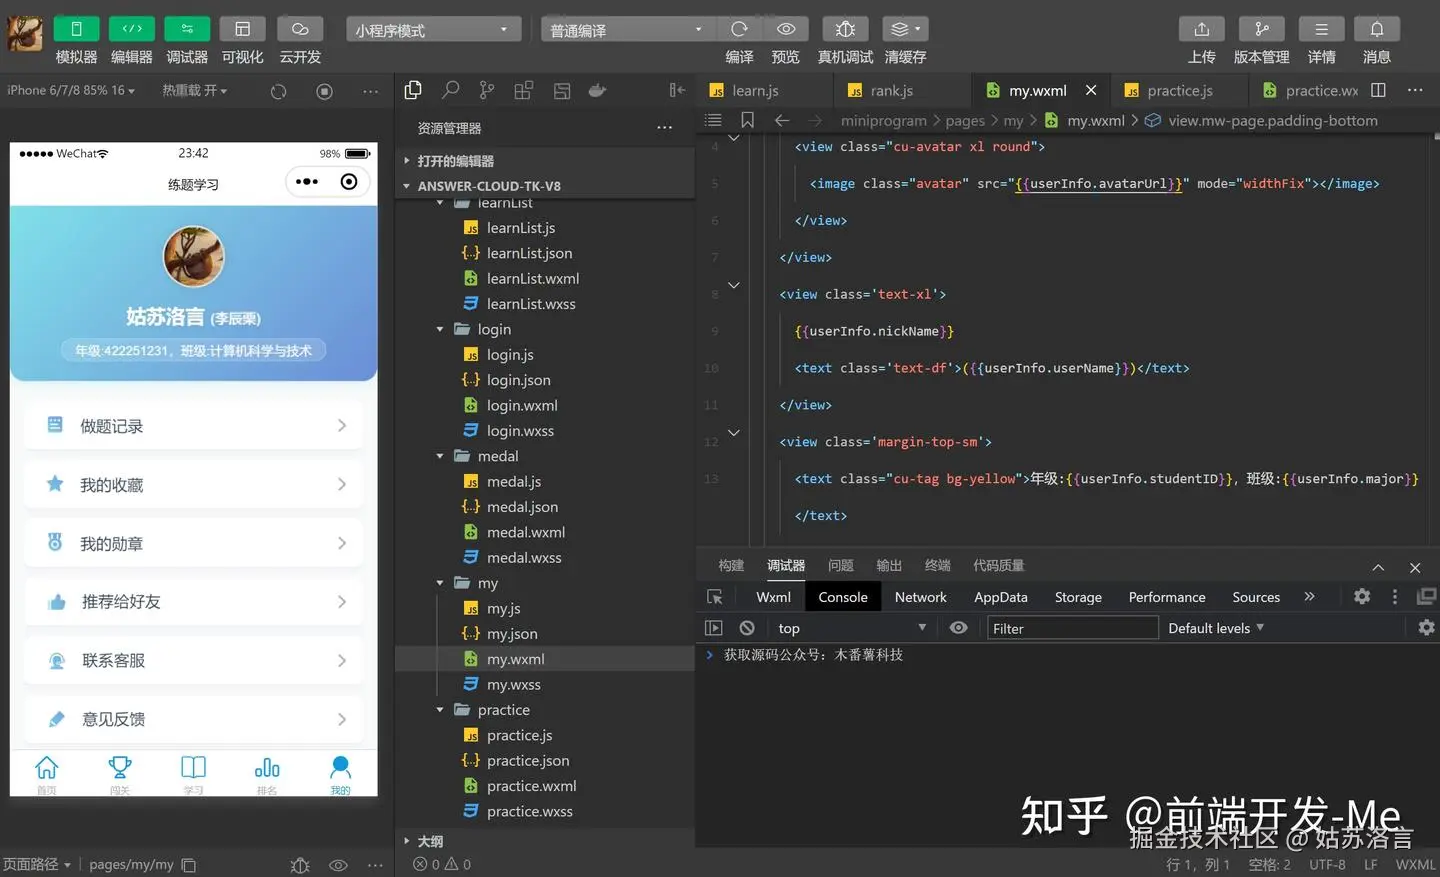The image size is (1440, 877).
Task: Open the 小程序模式 mode dropdown
Action: click(433, 30)
